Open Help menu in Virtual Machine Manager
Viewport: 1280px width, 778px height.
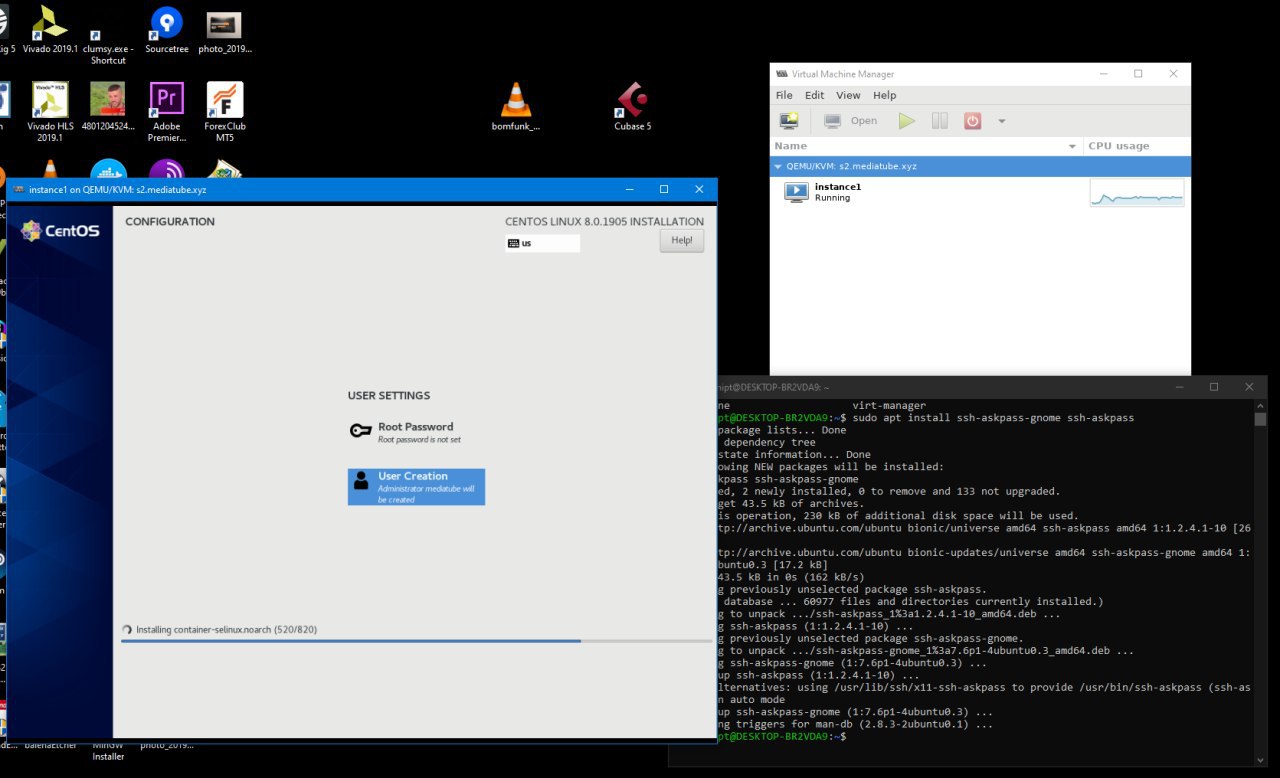(x=884, y=95)
